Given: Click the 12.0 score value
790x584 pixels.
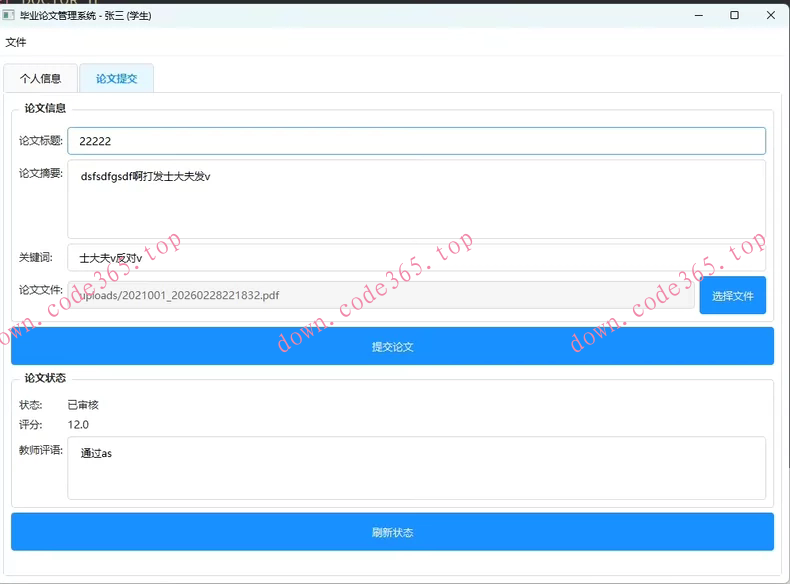Looking at the screenshot, I should pos(78,425).
